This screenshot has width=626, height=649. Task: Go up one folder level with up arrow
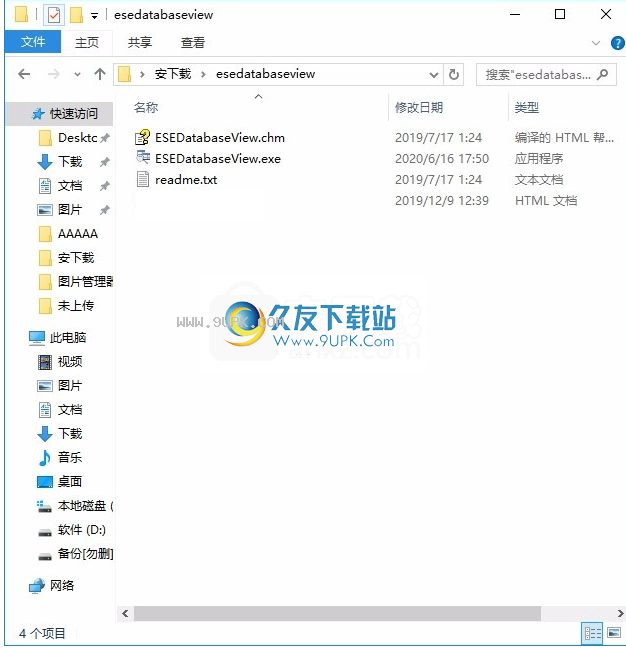(x=100, y=75)
